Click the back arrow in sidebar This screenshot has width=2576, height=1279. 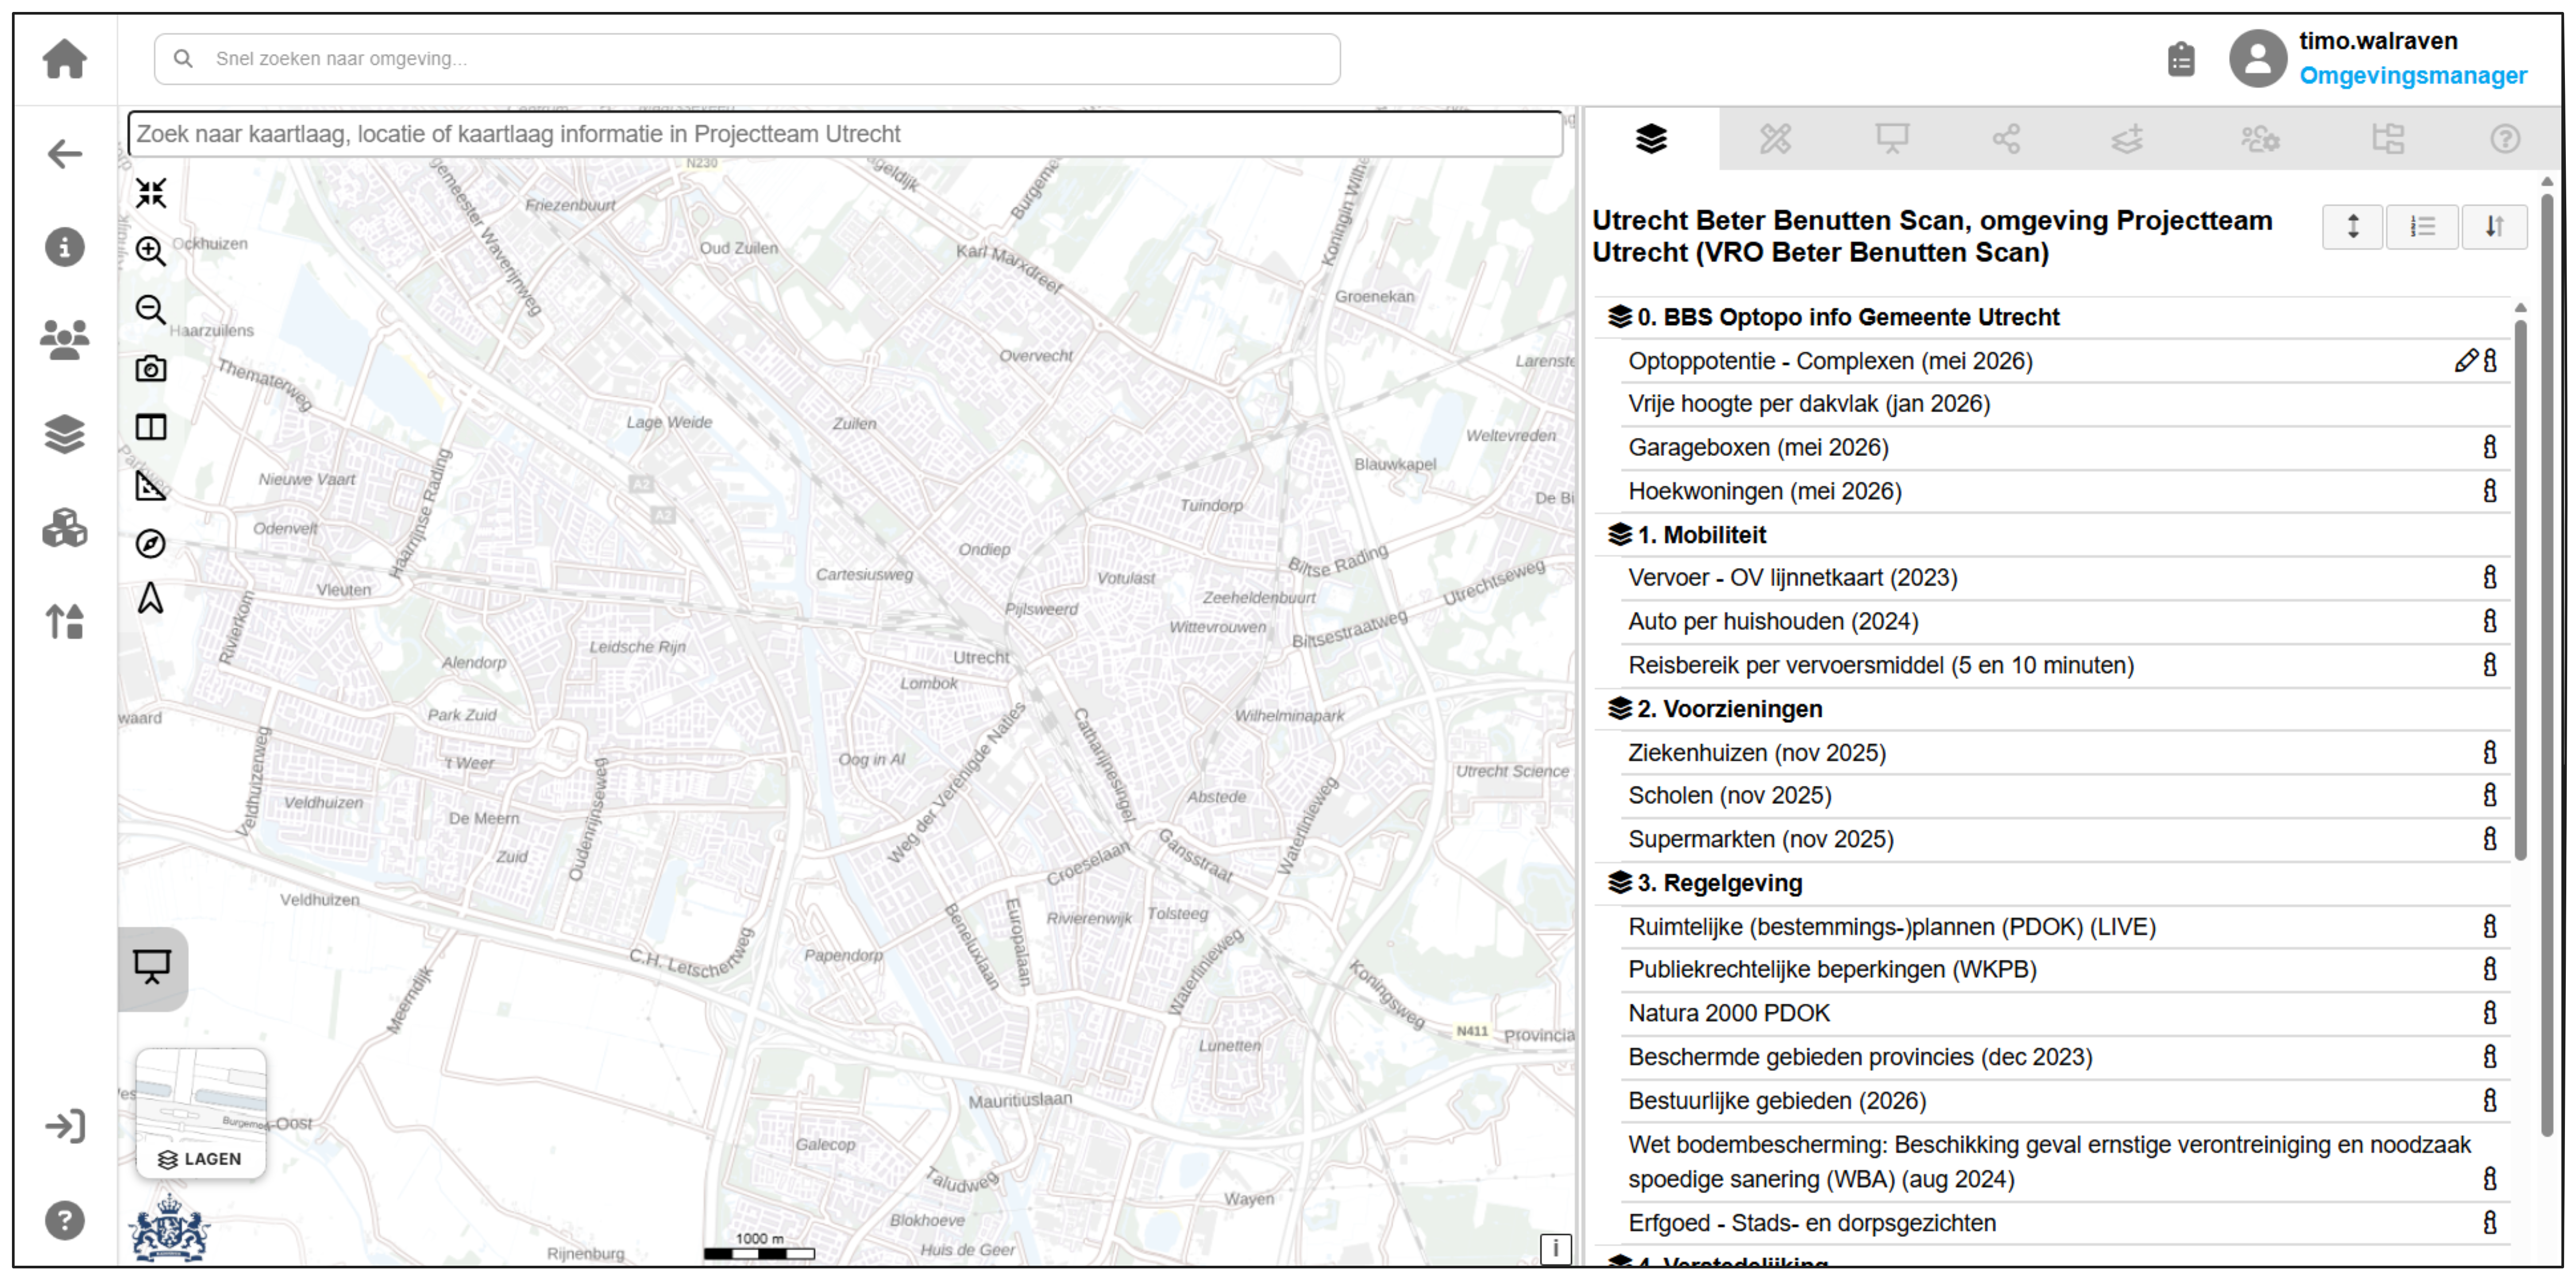tap(65, 153)
